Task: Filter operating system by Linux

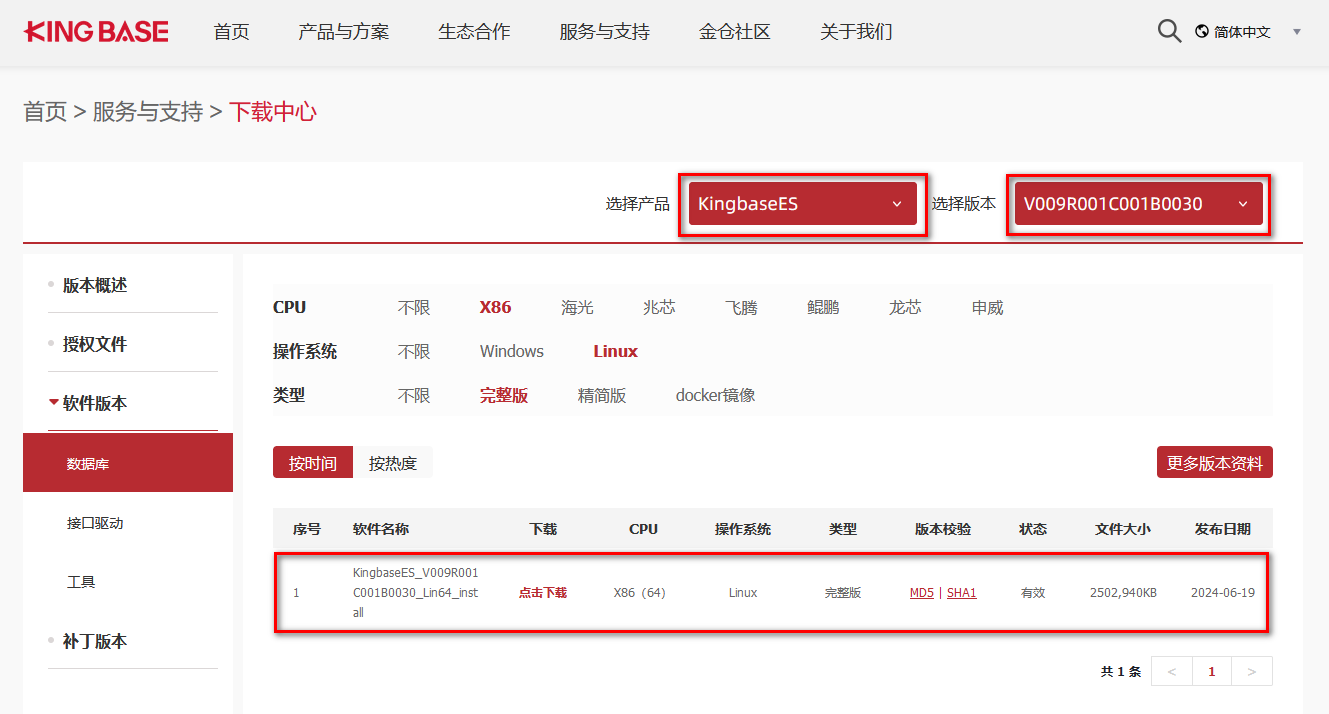Action: tap(615, 351)
